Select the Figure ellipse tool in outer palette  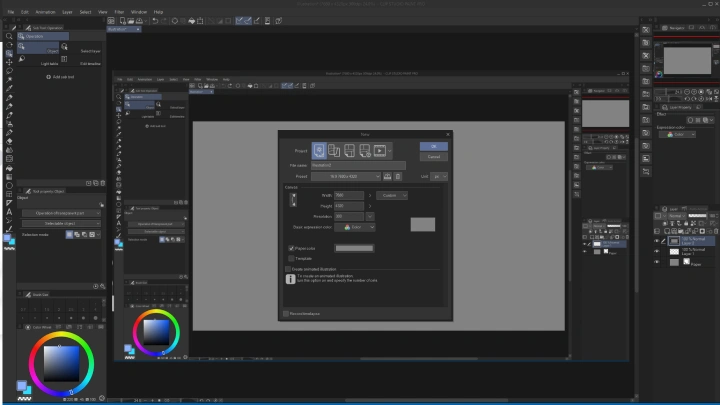point(9,186)
